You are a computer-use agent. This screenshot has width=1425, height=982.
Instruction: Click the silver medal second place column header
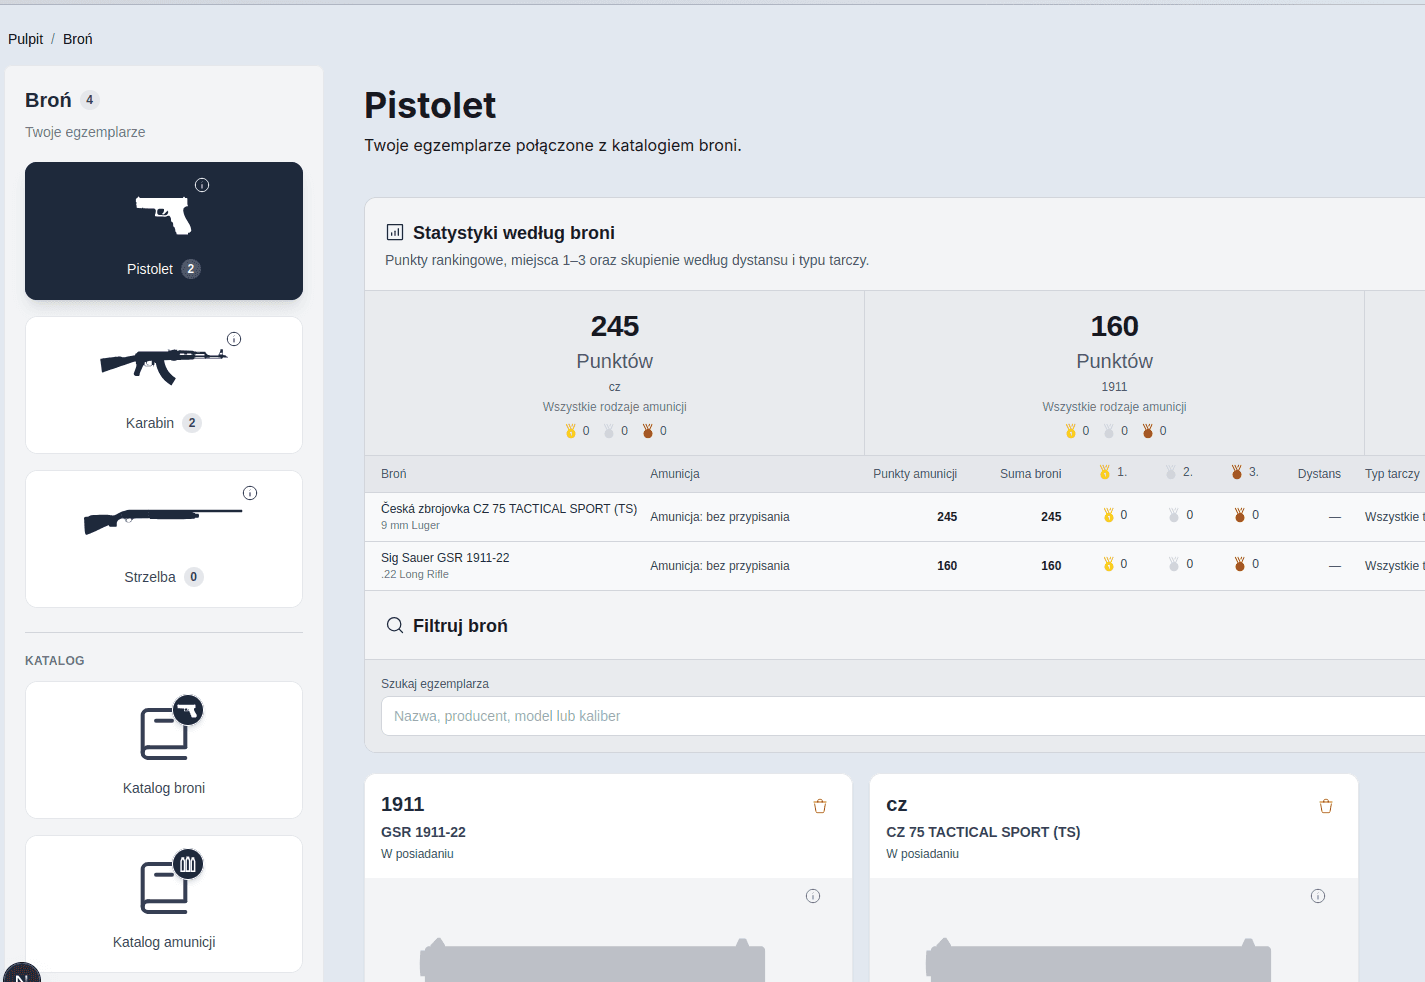tap(1178, 472)
